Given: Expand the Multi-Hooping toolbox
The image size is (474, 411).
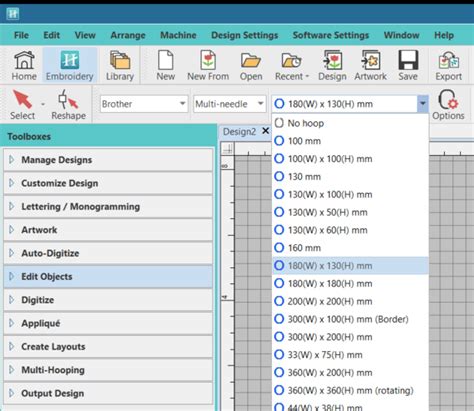Looking at the screenshot, I should [x=108, y=370].
